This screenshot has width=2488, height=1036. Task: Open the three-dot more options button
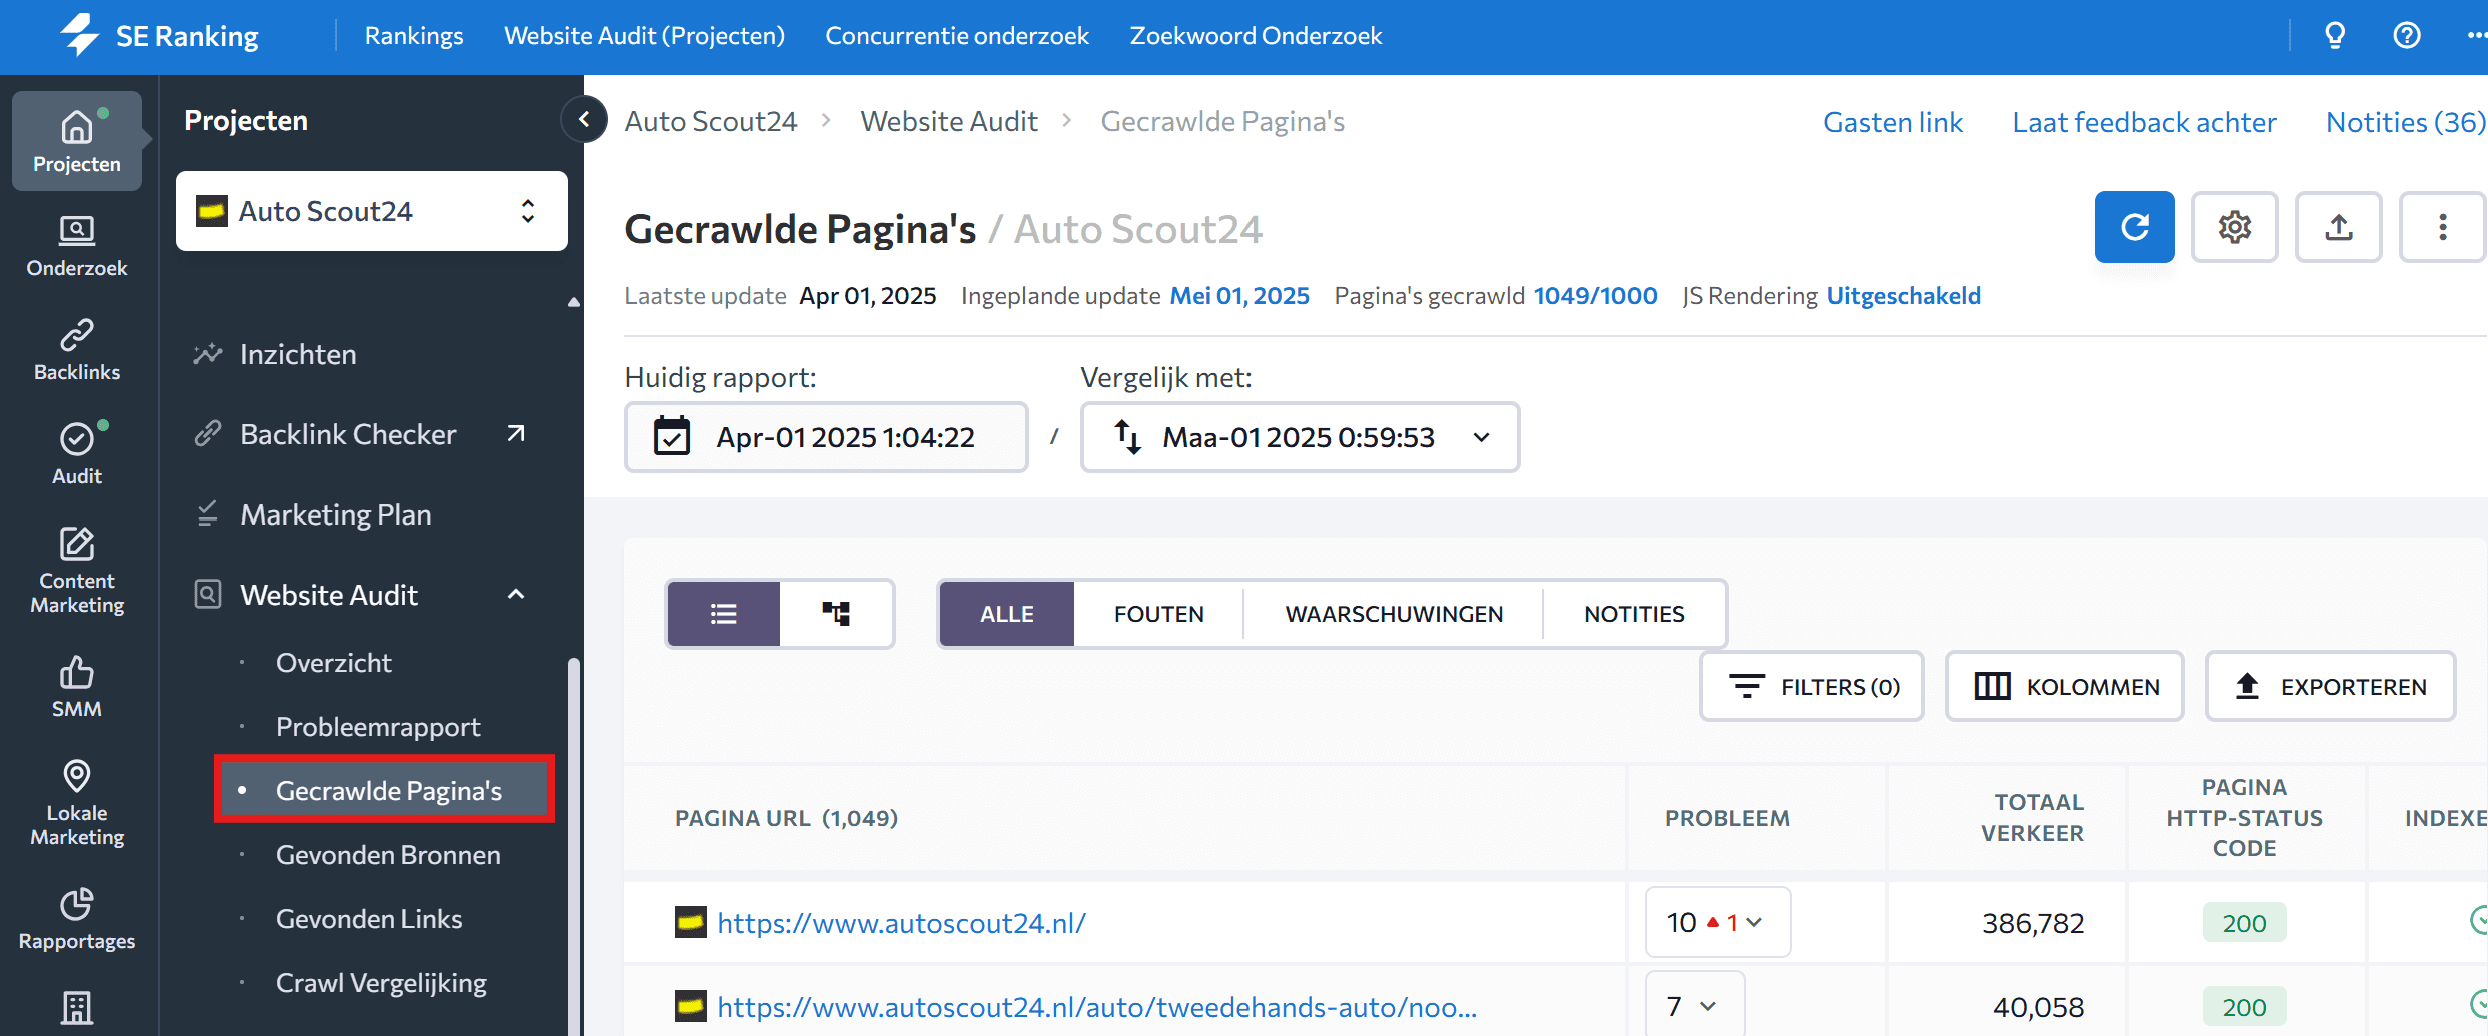(x=2443, y=227)
